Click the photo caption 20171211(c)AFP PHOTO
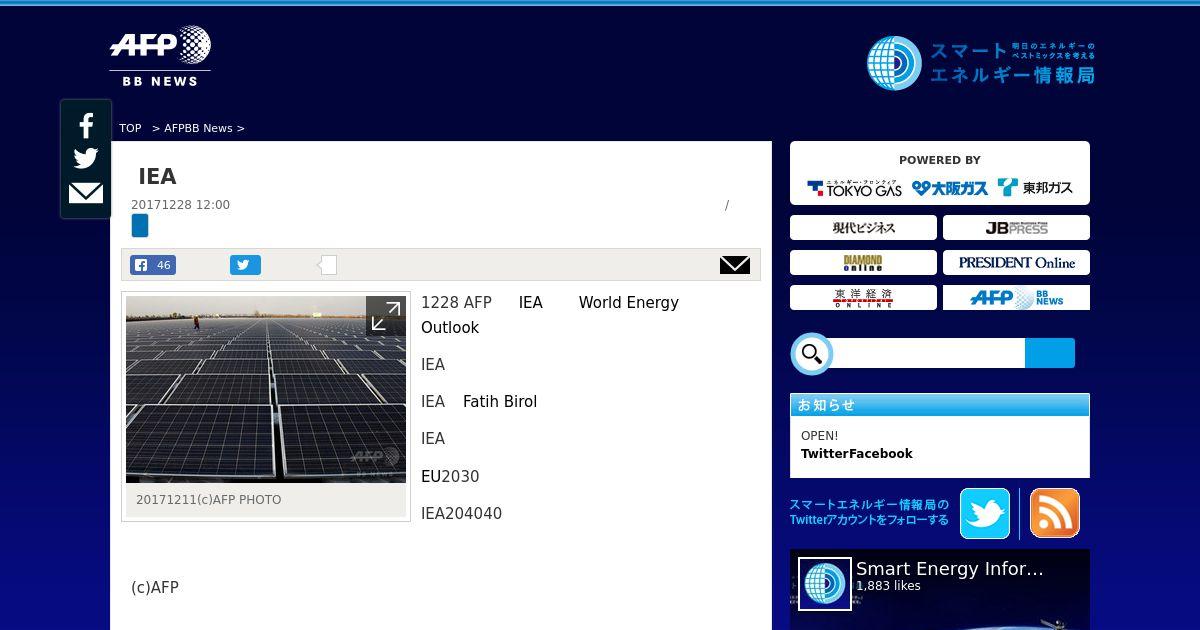Image resolution: width=1200 pixels, height=630 pixels. click(x=209, y=500)
